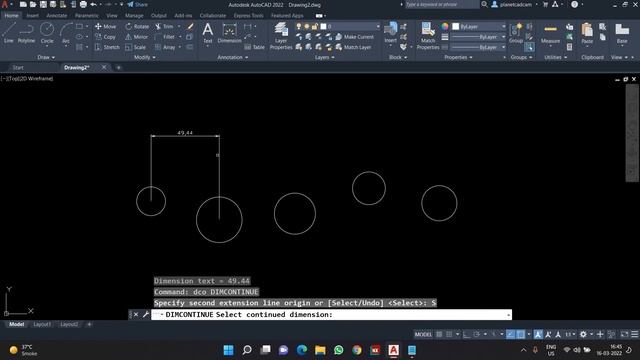
Task: Click the Scale tool
Action: tap(136, 47)
